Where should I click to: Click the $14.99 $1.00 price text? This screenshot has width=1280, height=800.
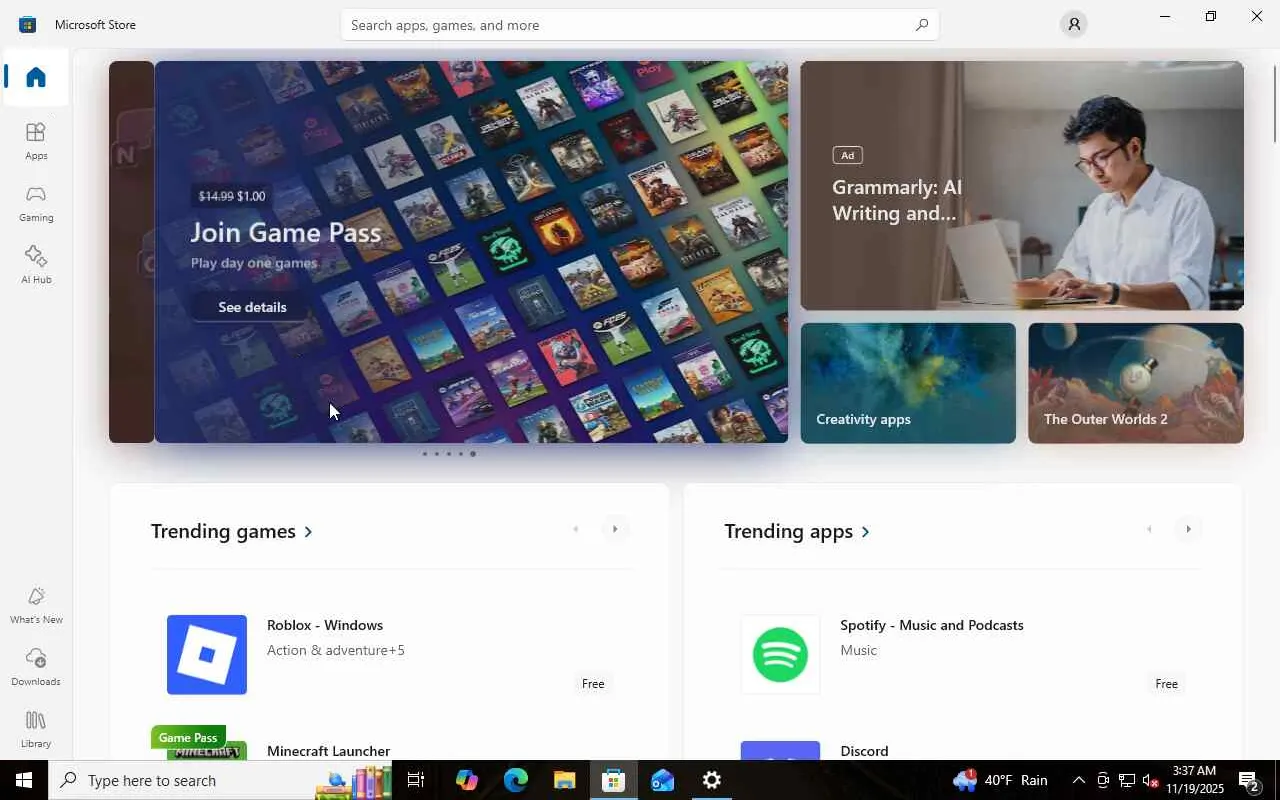click(232, 196)
